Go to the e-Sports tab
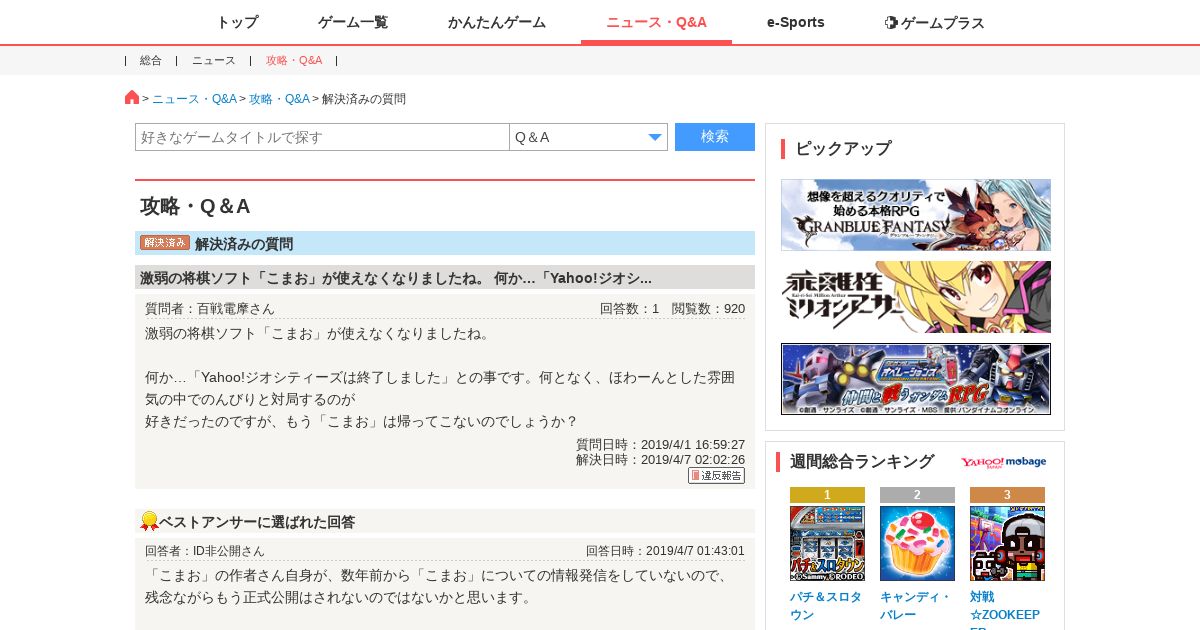 pos(796,22)
